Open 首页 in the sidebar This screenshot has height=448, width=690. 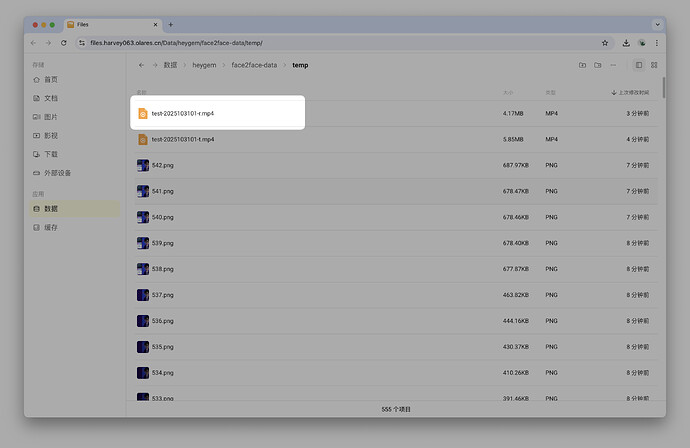pos(51,79)
